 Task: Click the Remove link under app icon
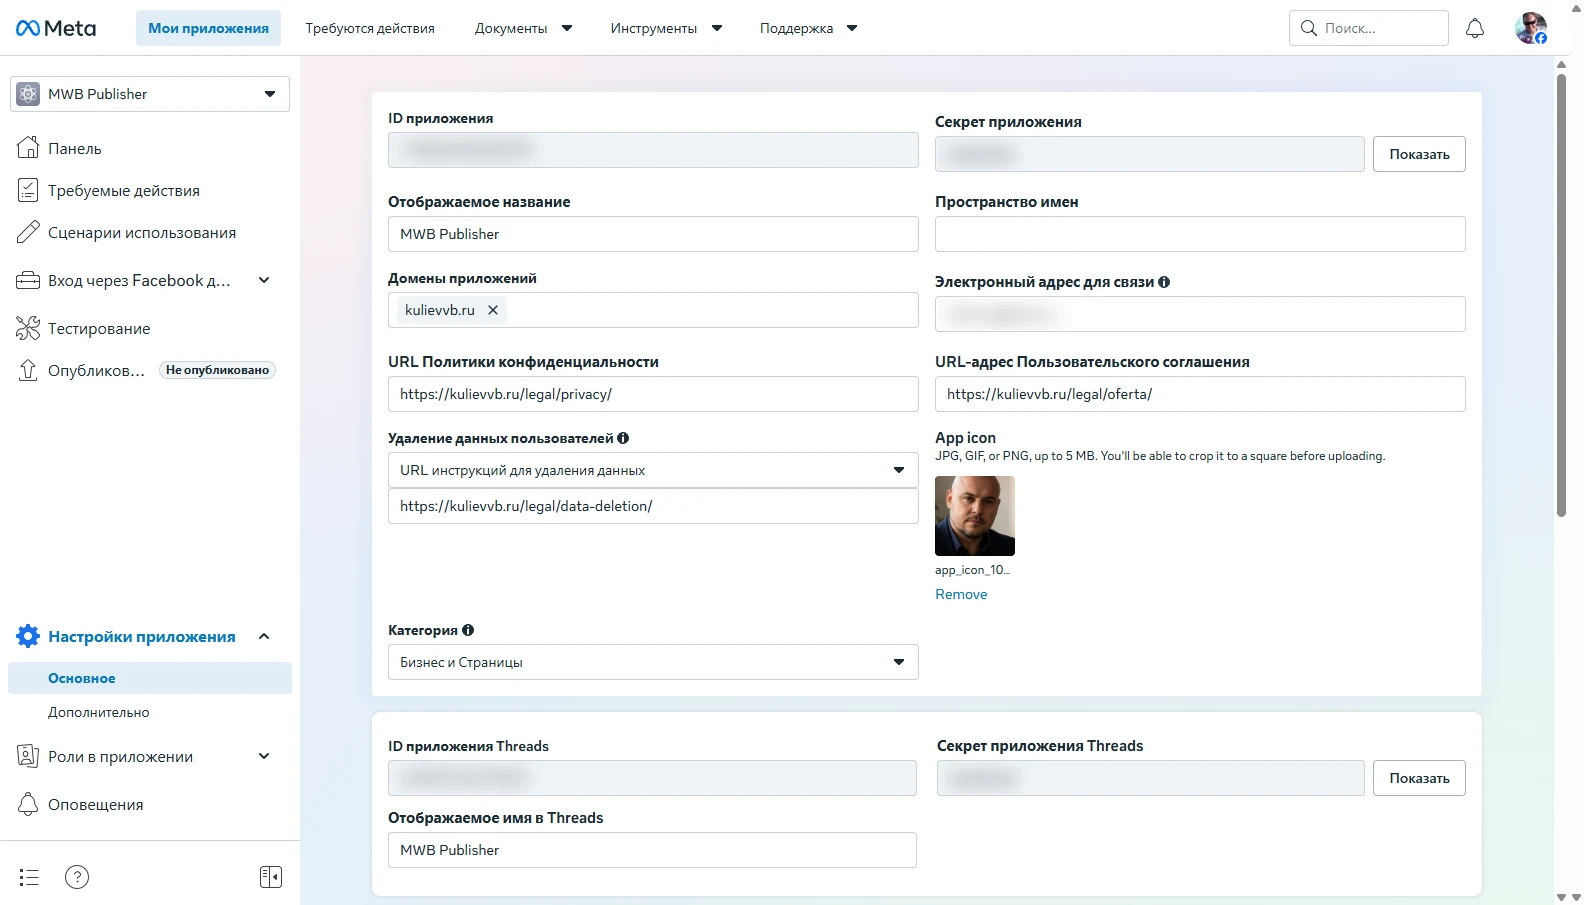tap(961, 594)
